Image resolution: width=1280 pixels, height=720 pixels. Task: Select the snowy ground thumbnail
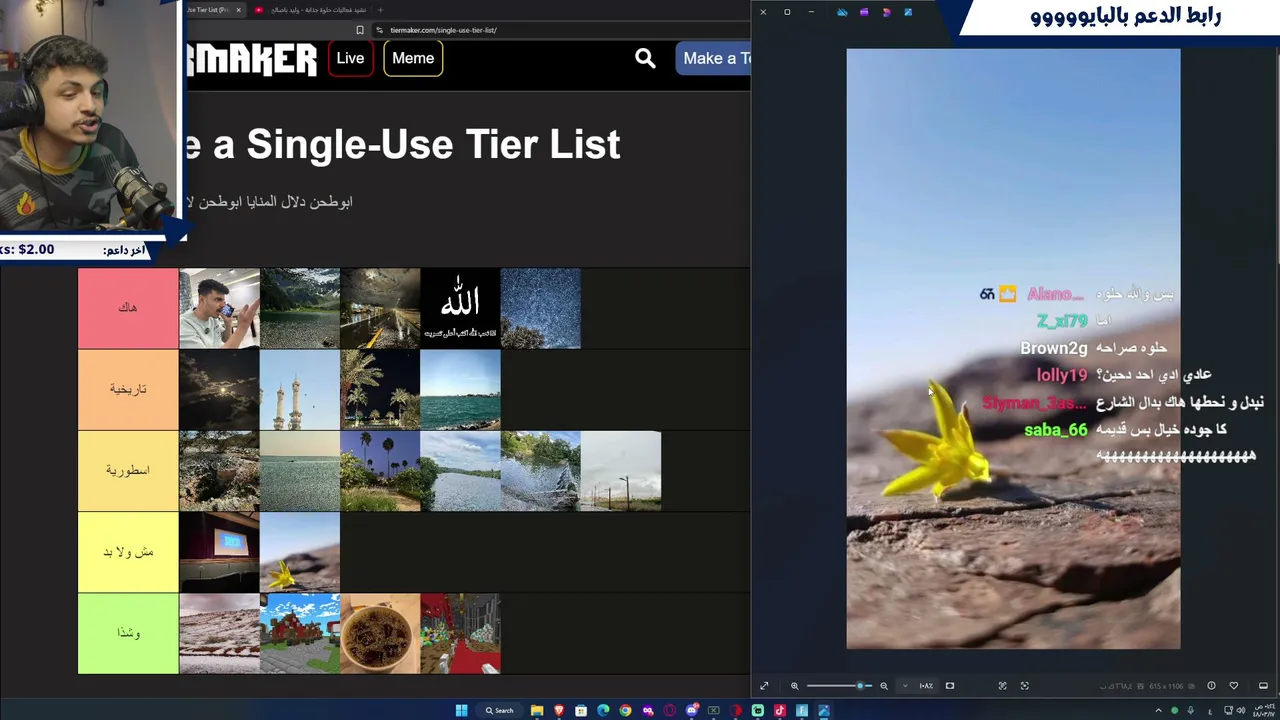pyautogui.click(x=220, y=634)
